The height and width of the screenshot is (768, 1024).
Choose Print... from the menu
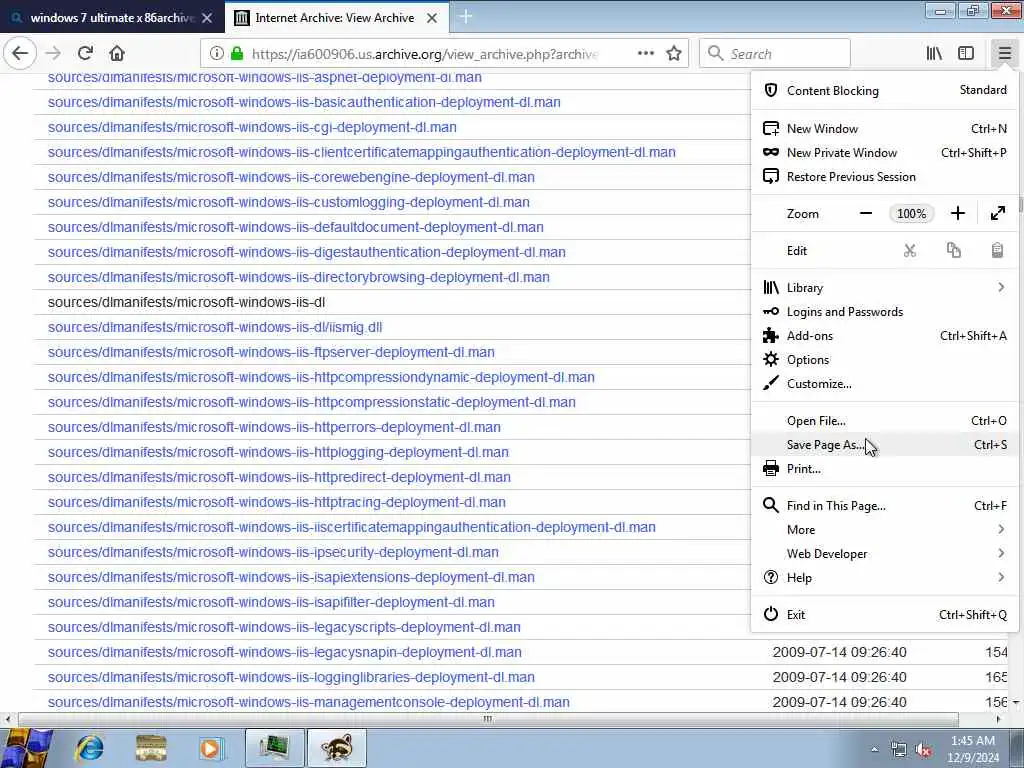click(884, 469)
